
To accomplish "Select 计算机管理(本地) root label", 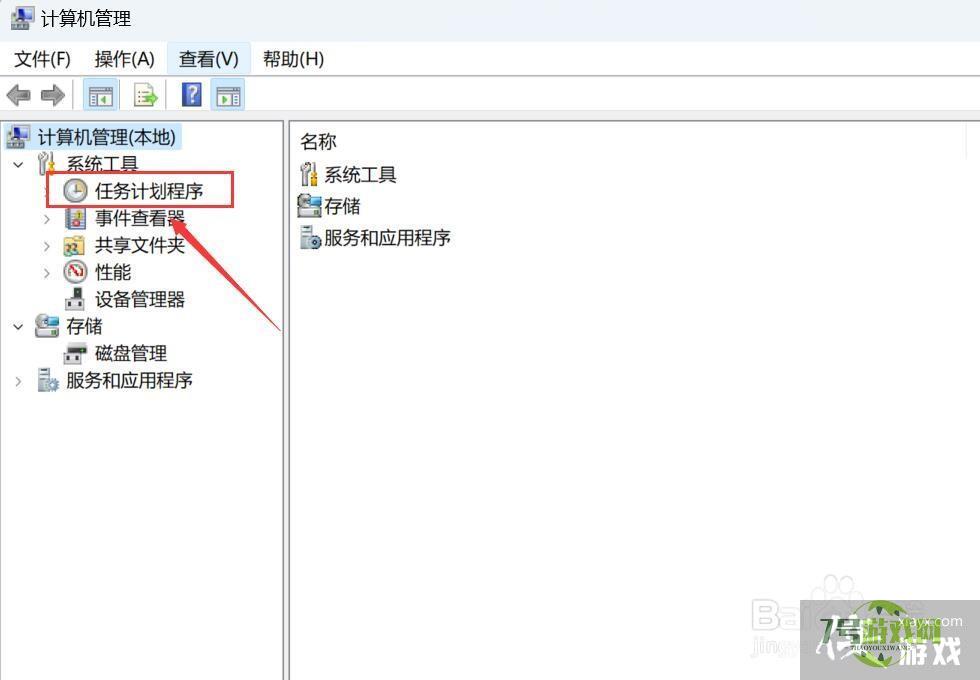I will 107,136.
